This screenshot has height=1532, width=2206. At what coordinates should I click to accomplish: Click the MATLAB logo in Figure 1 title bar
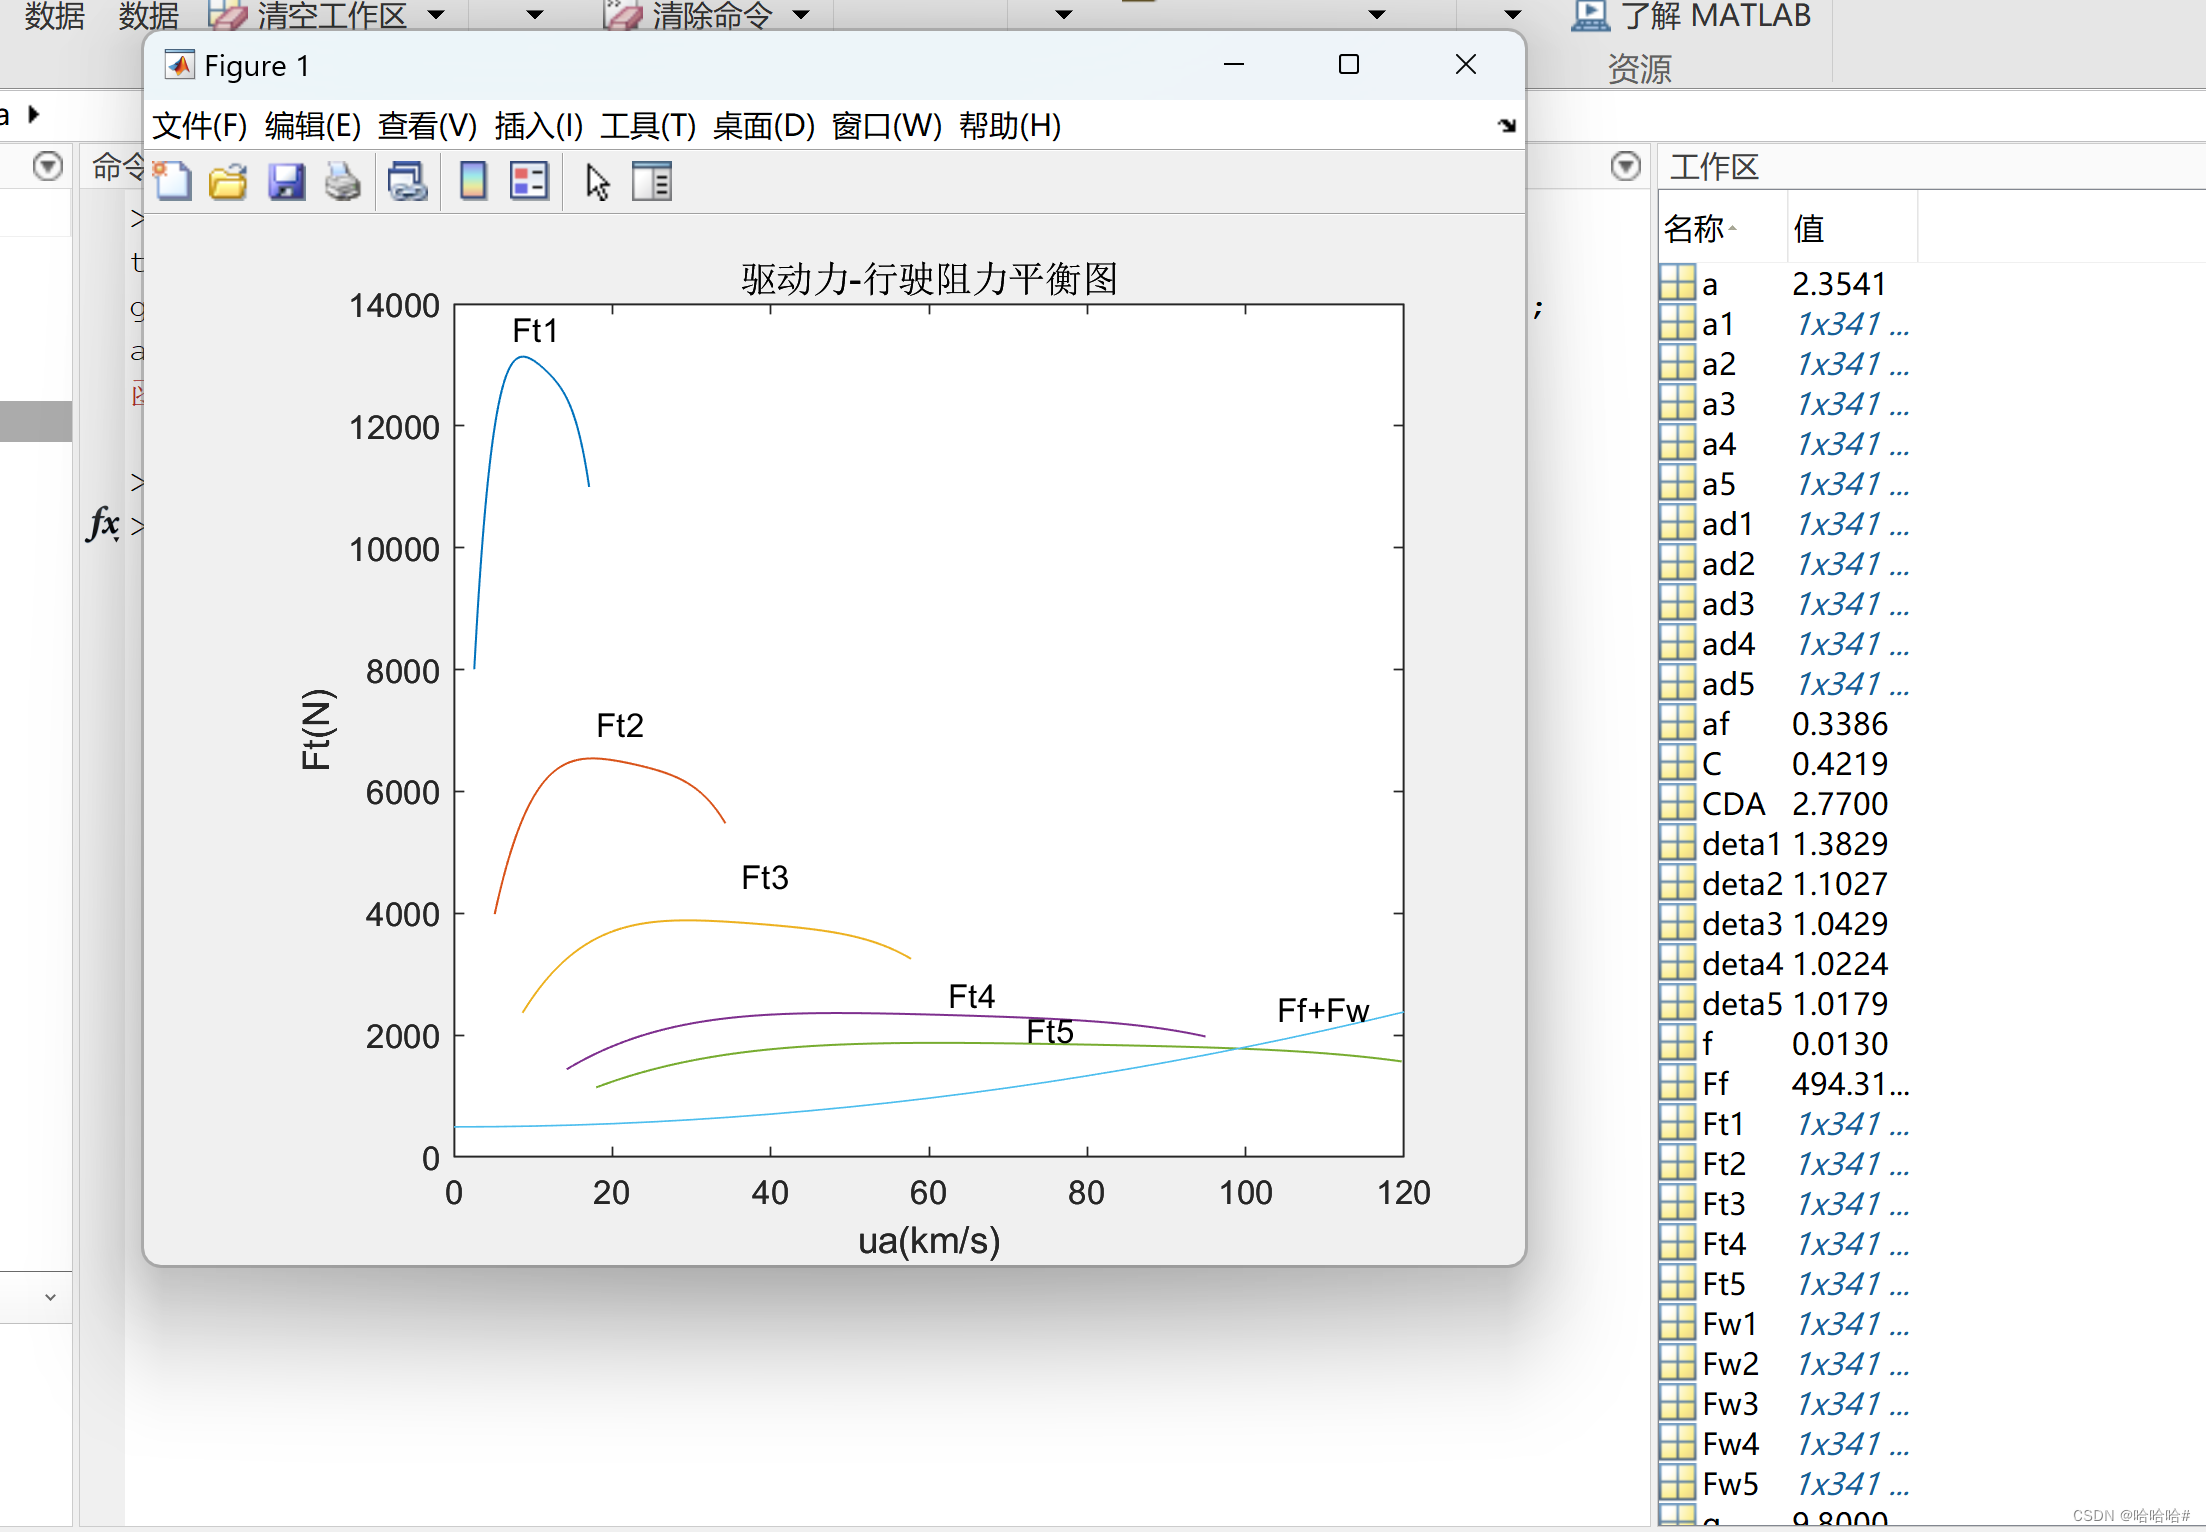pos(180,65)
